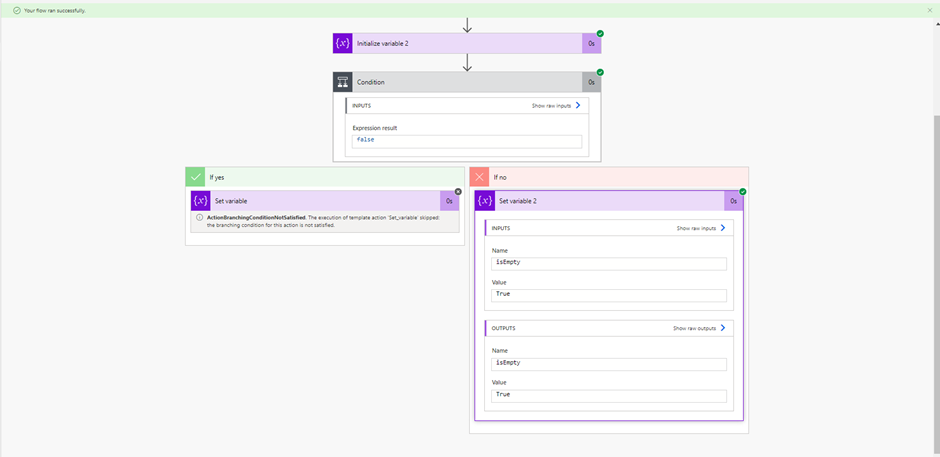Click the Condition action icon
This screenshot has width=940, height=457.
[x=343, y=82]
